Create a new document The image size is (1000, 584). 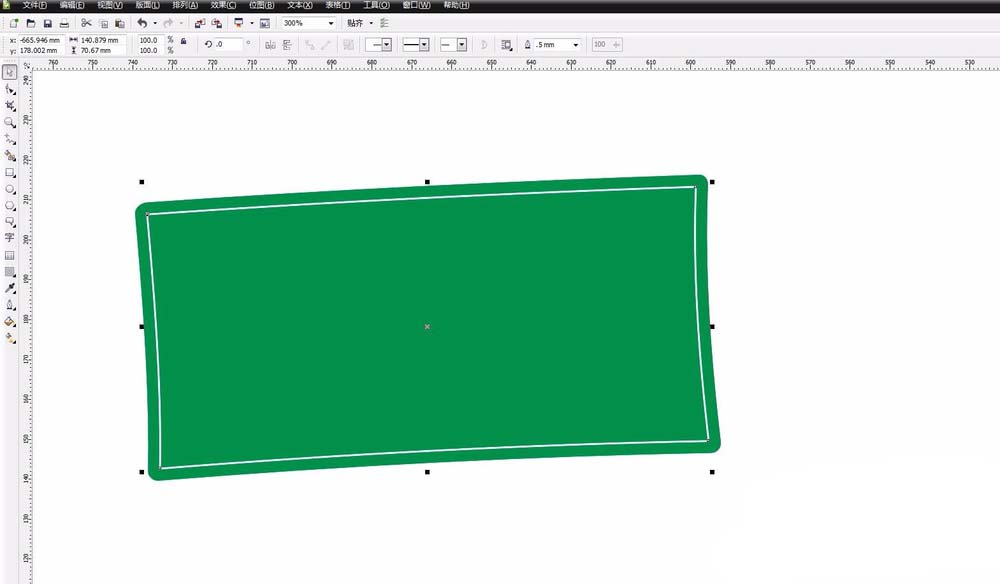[x=14, y=23]
